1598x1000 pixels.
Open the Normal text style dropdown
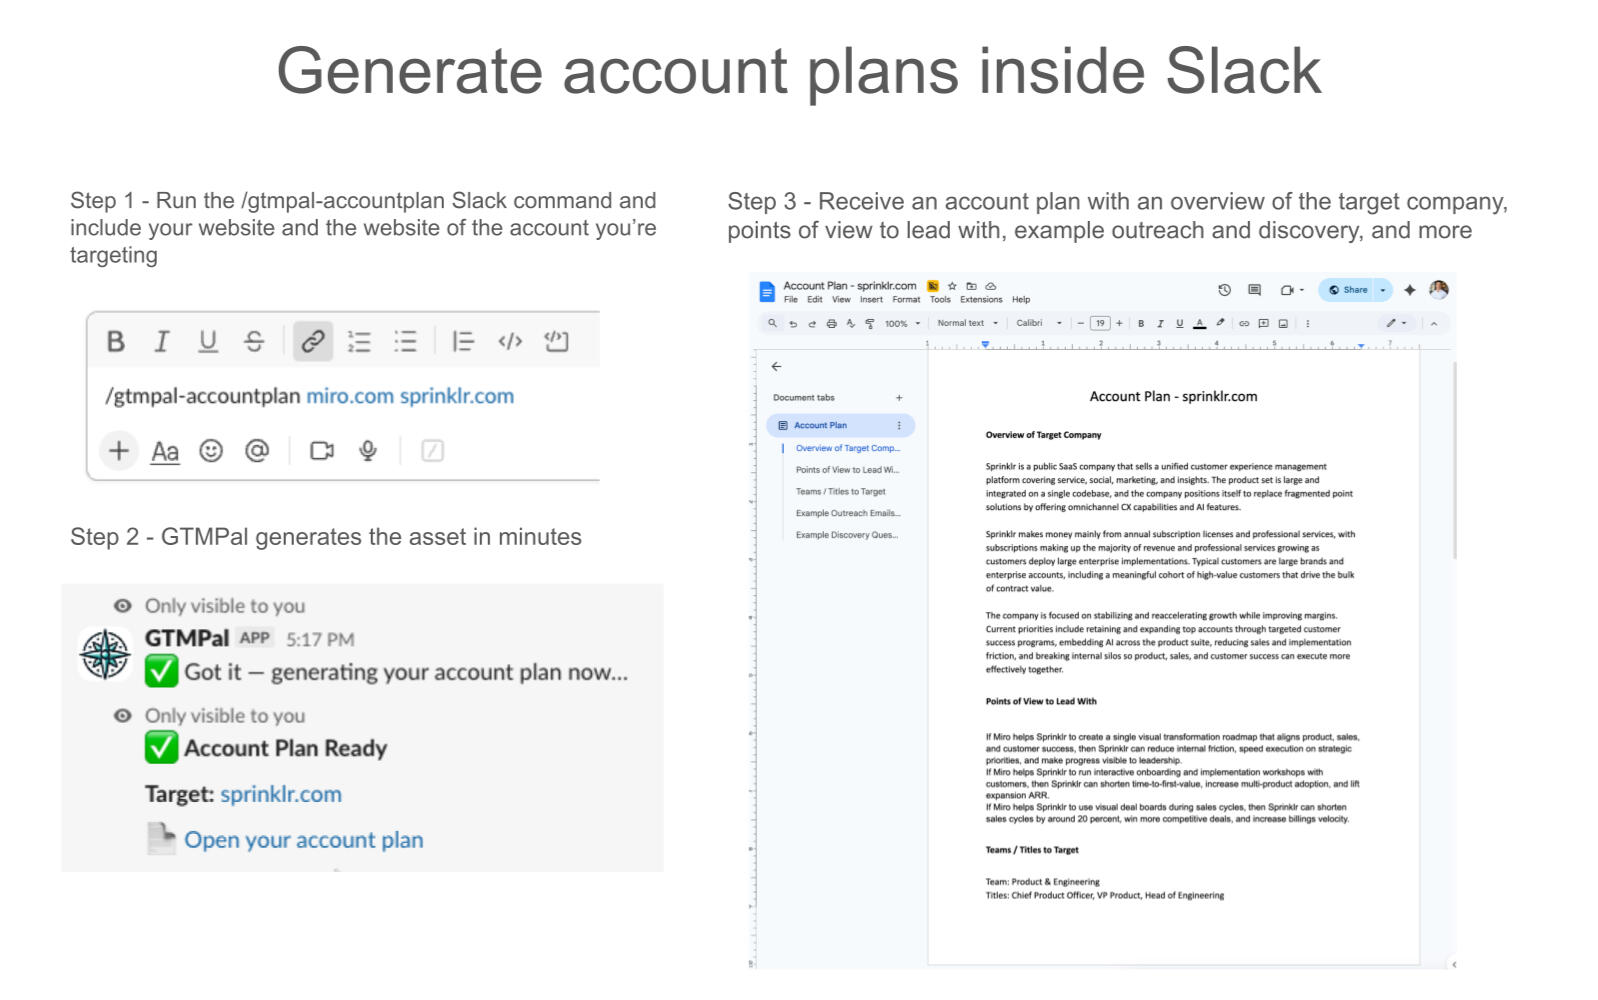pos(966,323)
